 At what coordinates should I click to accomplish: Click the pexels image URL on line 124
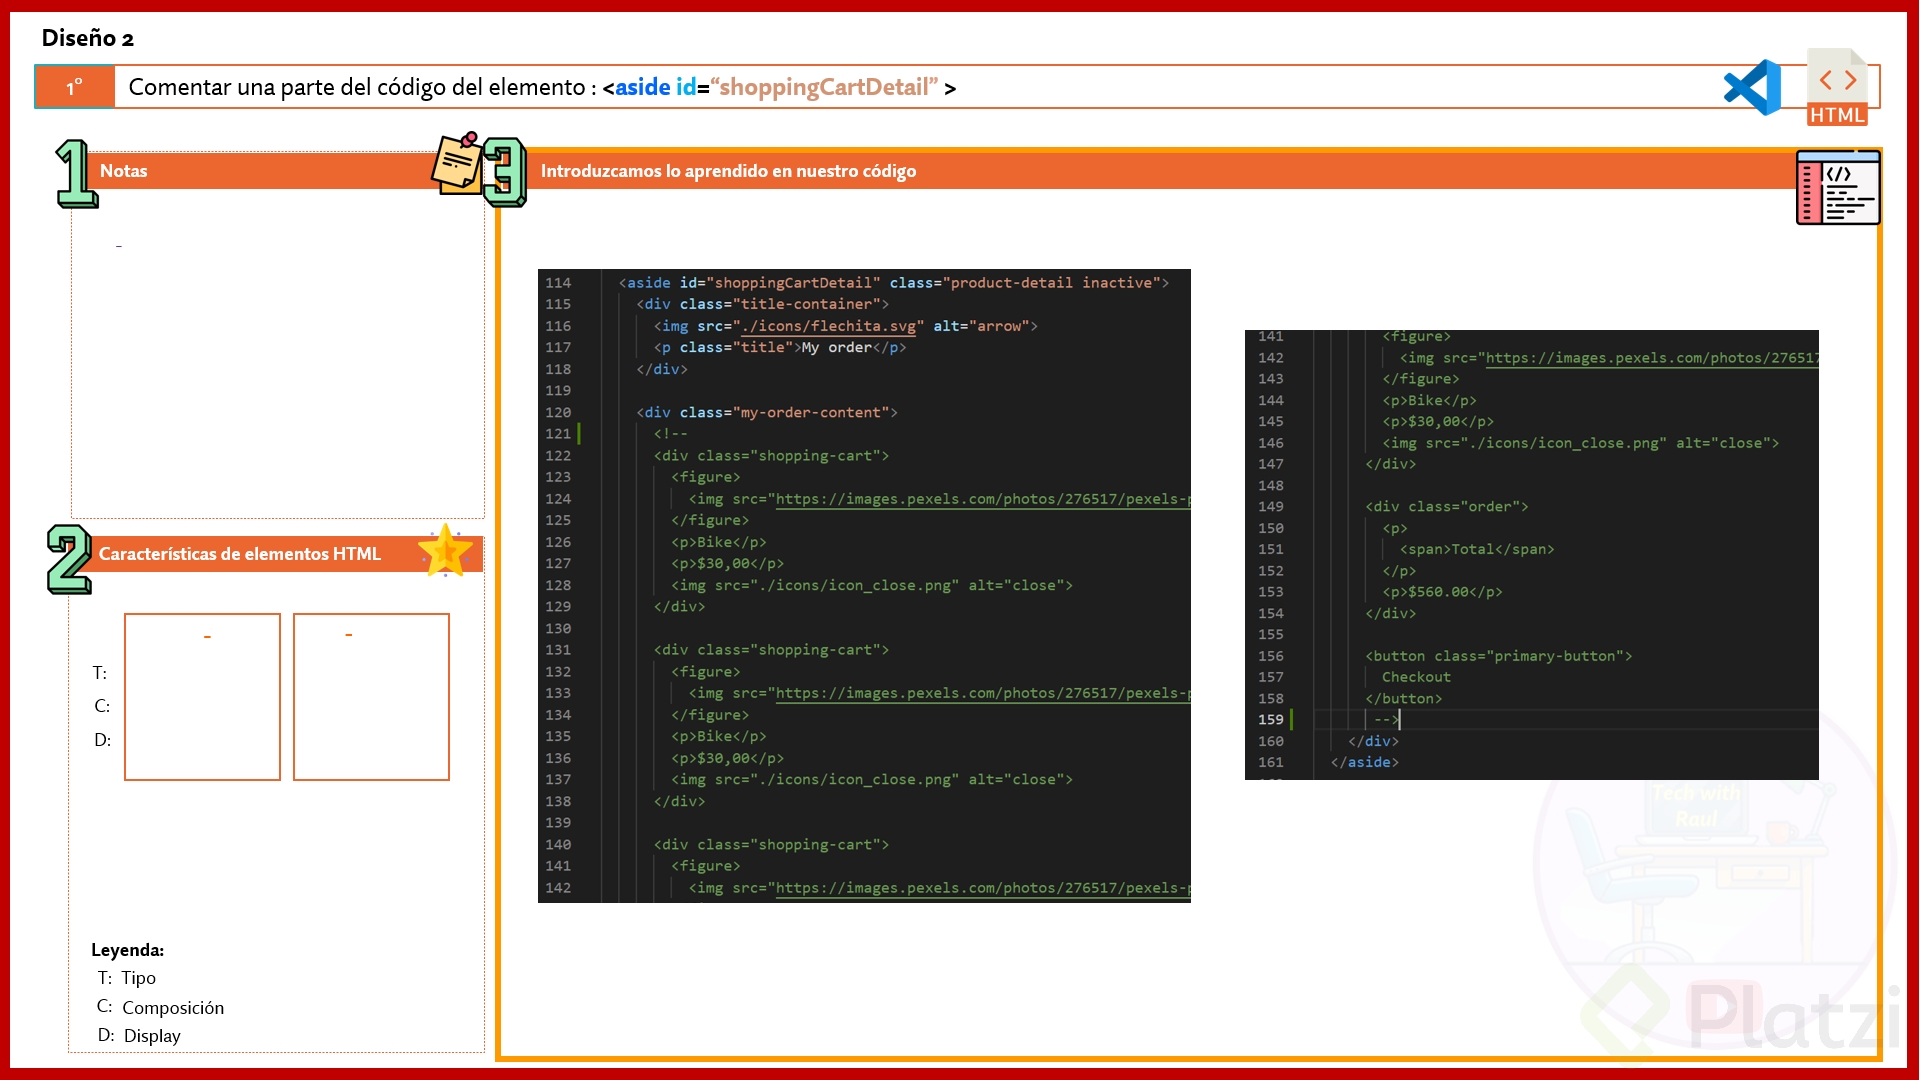981,499
